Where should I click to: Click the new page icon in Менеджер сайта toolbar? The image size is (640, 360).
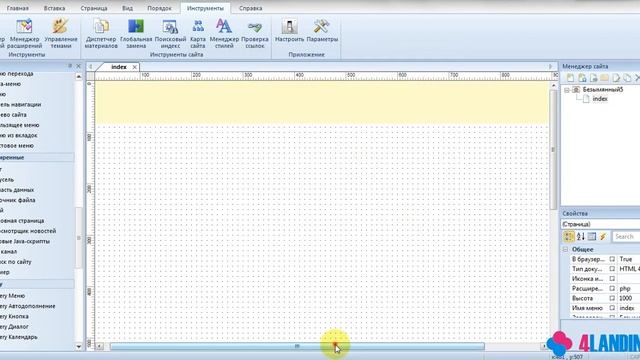click(570, 78)
